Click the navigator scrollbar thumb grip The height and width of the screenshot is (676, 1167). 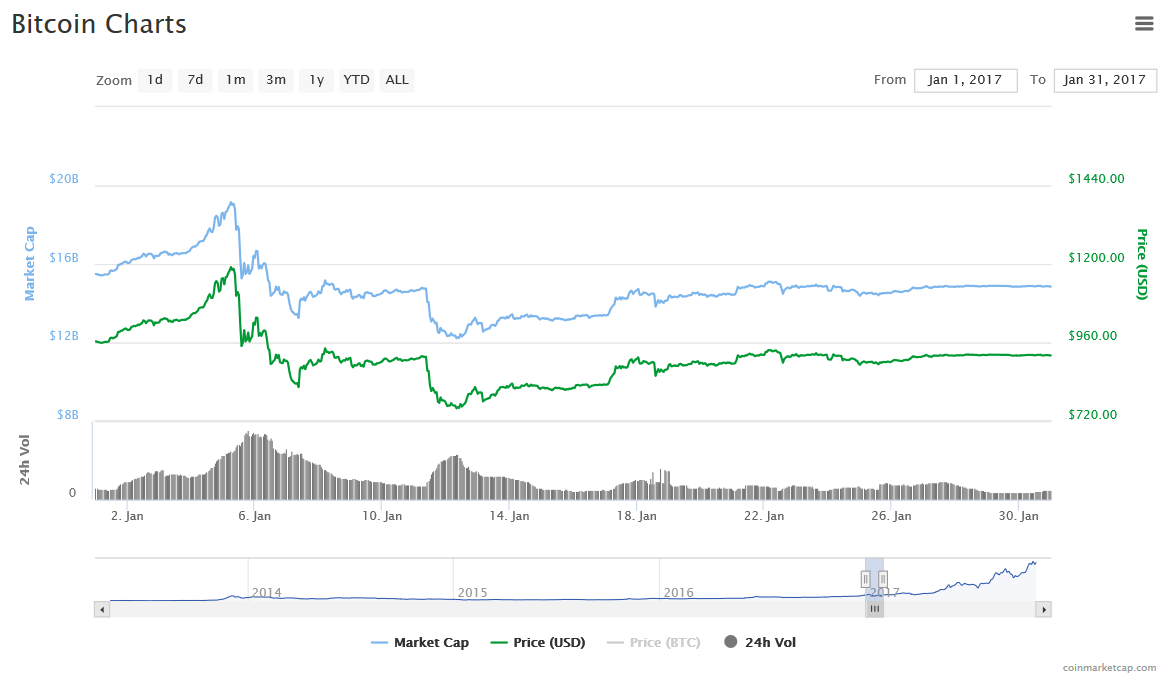(x=875, y=610)
